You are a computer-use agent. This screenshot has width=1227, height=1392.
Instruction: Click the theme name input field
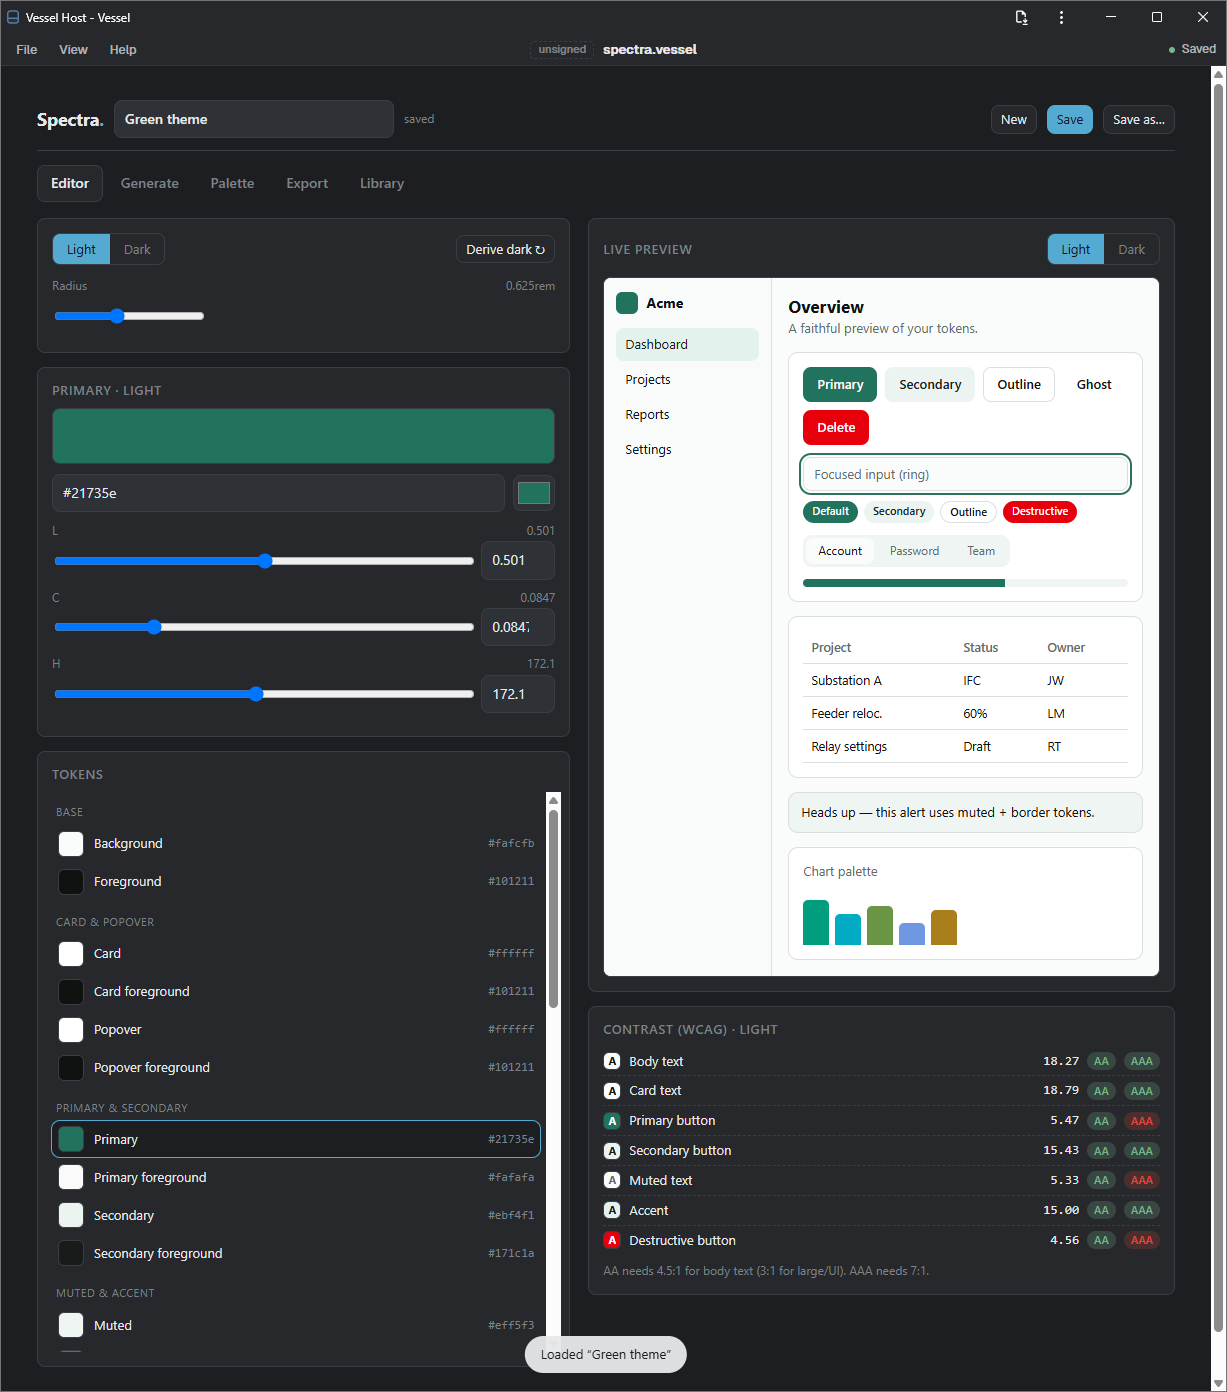(x=254, y=119)
